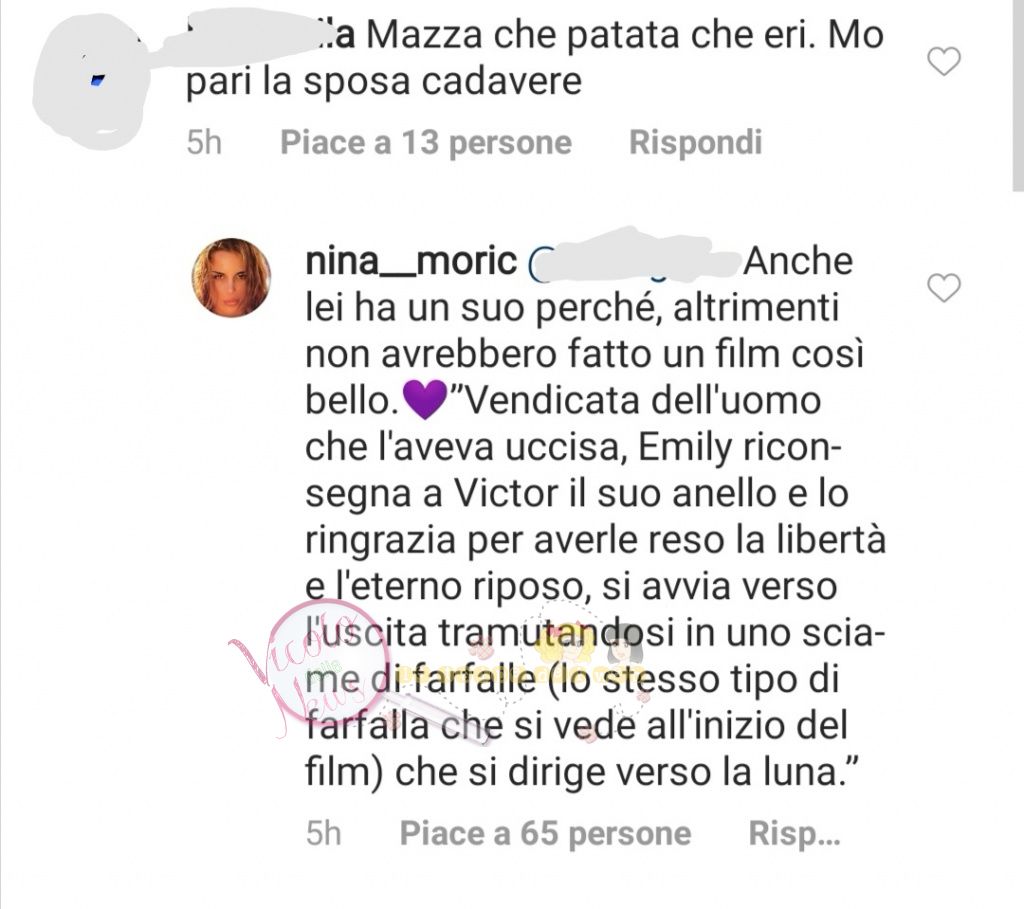Open nina__moric's profile picture
The width and height of the screenshot is (1024, 909).
pyautogui.click(x=231, y=278)
